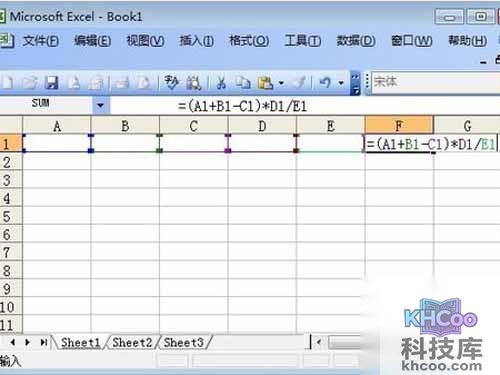
Task: Click the Undo arrow icon
Action: point(325,82)
